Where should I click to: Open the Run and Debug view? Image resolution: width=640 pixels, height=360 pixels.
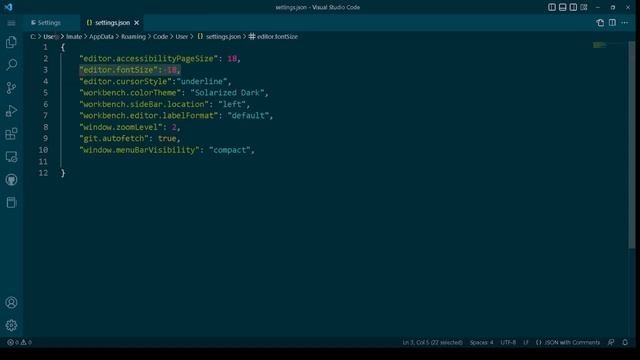[11, 111]
